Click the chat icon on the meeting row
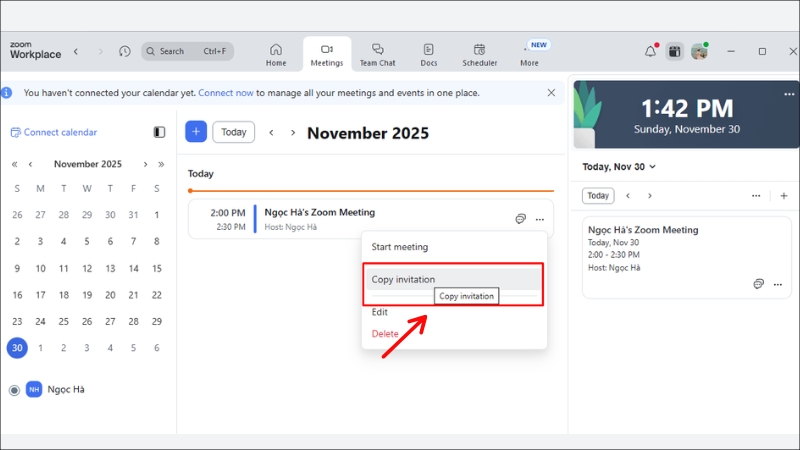Screen dimensions: 800x450 (520, 219)
